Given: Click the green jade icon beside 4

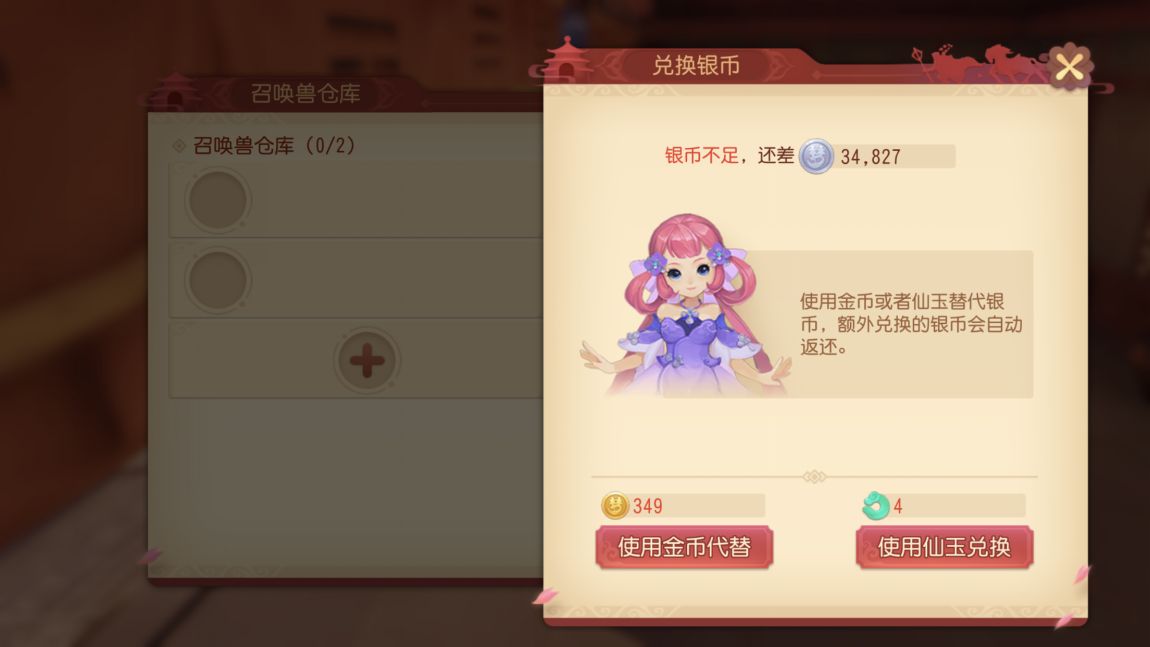Looking at the screenshot, I should pos(875,505).
